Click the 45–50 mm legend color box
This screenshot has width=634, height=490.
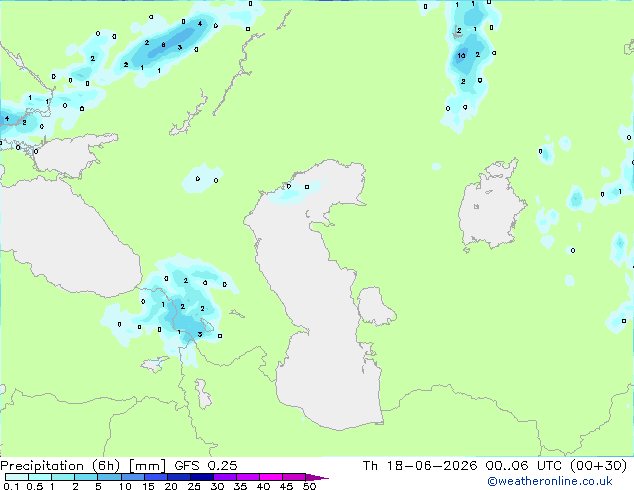coord(294,477)
